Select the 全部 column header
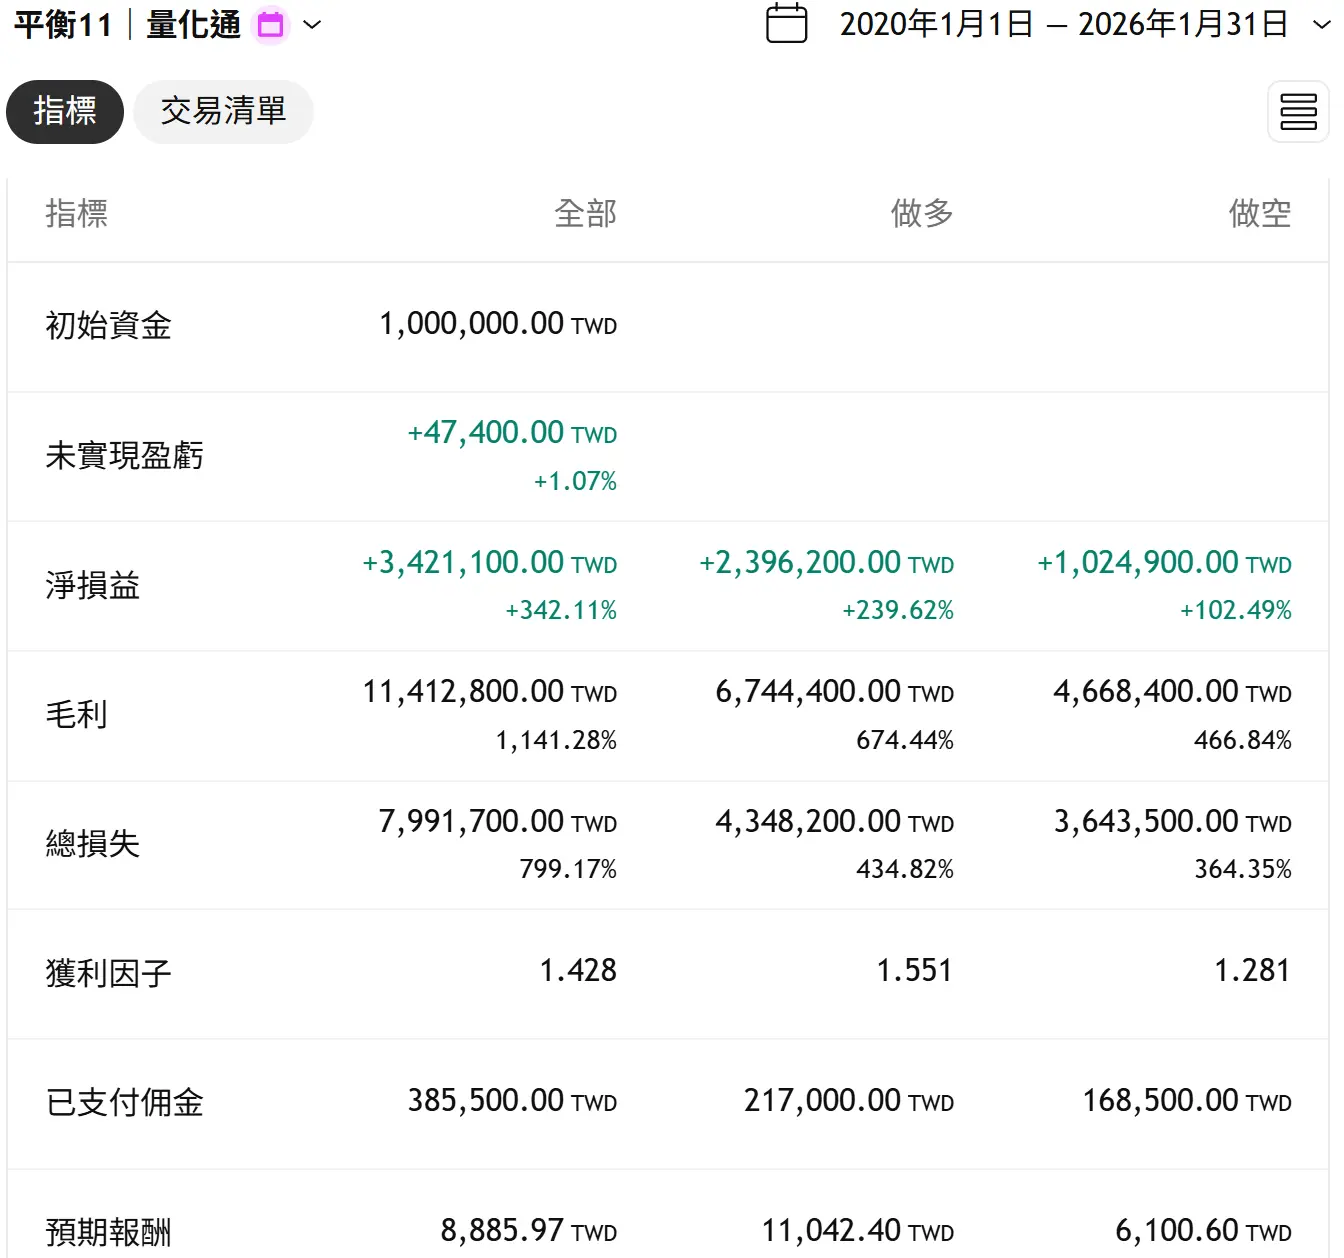The width and height of the screenshot is (1344, 1258). pyautogui.click(x=585, y=213)
